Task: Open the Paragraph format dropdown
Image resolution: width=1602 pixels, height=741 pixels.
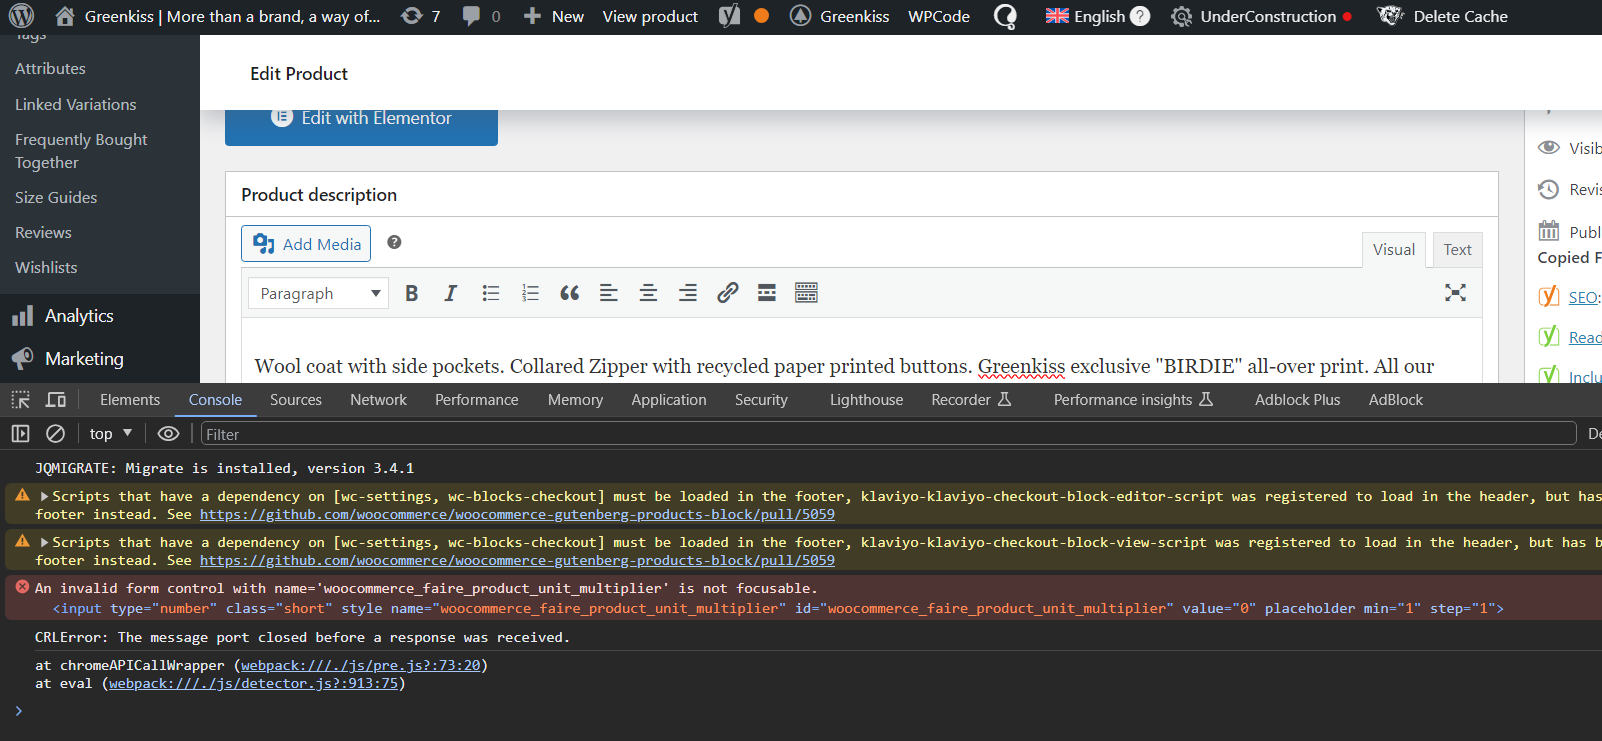Action: tap(318, 293)
